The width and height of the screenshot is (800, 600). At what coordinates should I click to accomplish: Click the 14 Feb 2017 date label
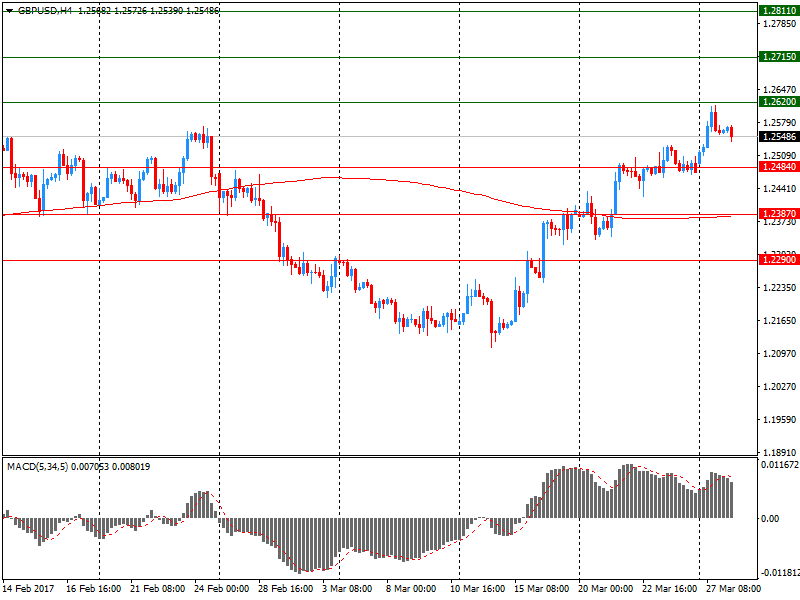28,589
